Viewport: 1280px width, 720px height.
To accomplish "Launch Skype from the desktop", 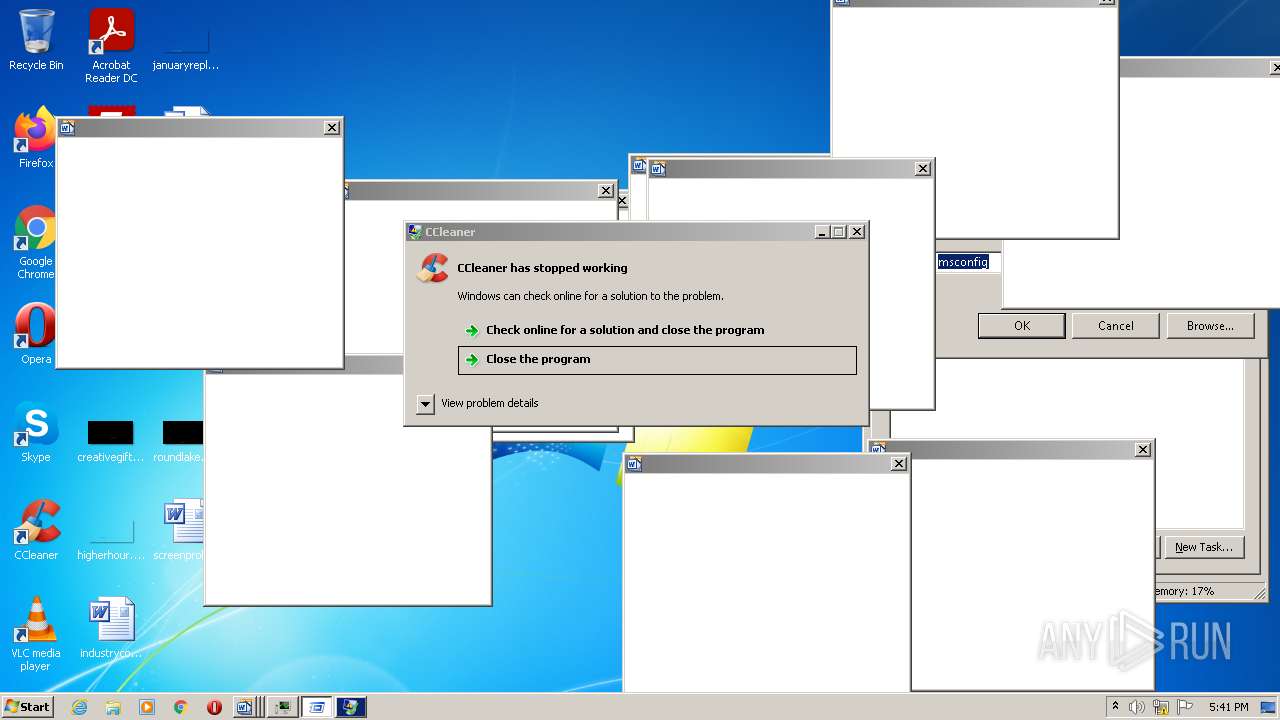I will [x=36, y=432].
